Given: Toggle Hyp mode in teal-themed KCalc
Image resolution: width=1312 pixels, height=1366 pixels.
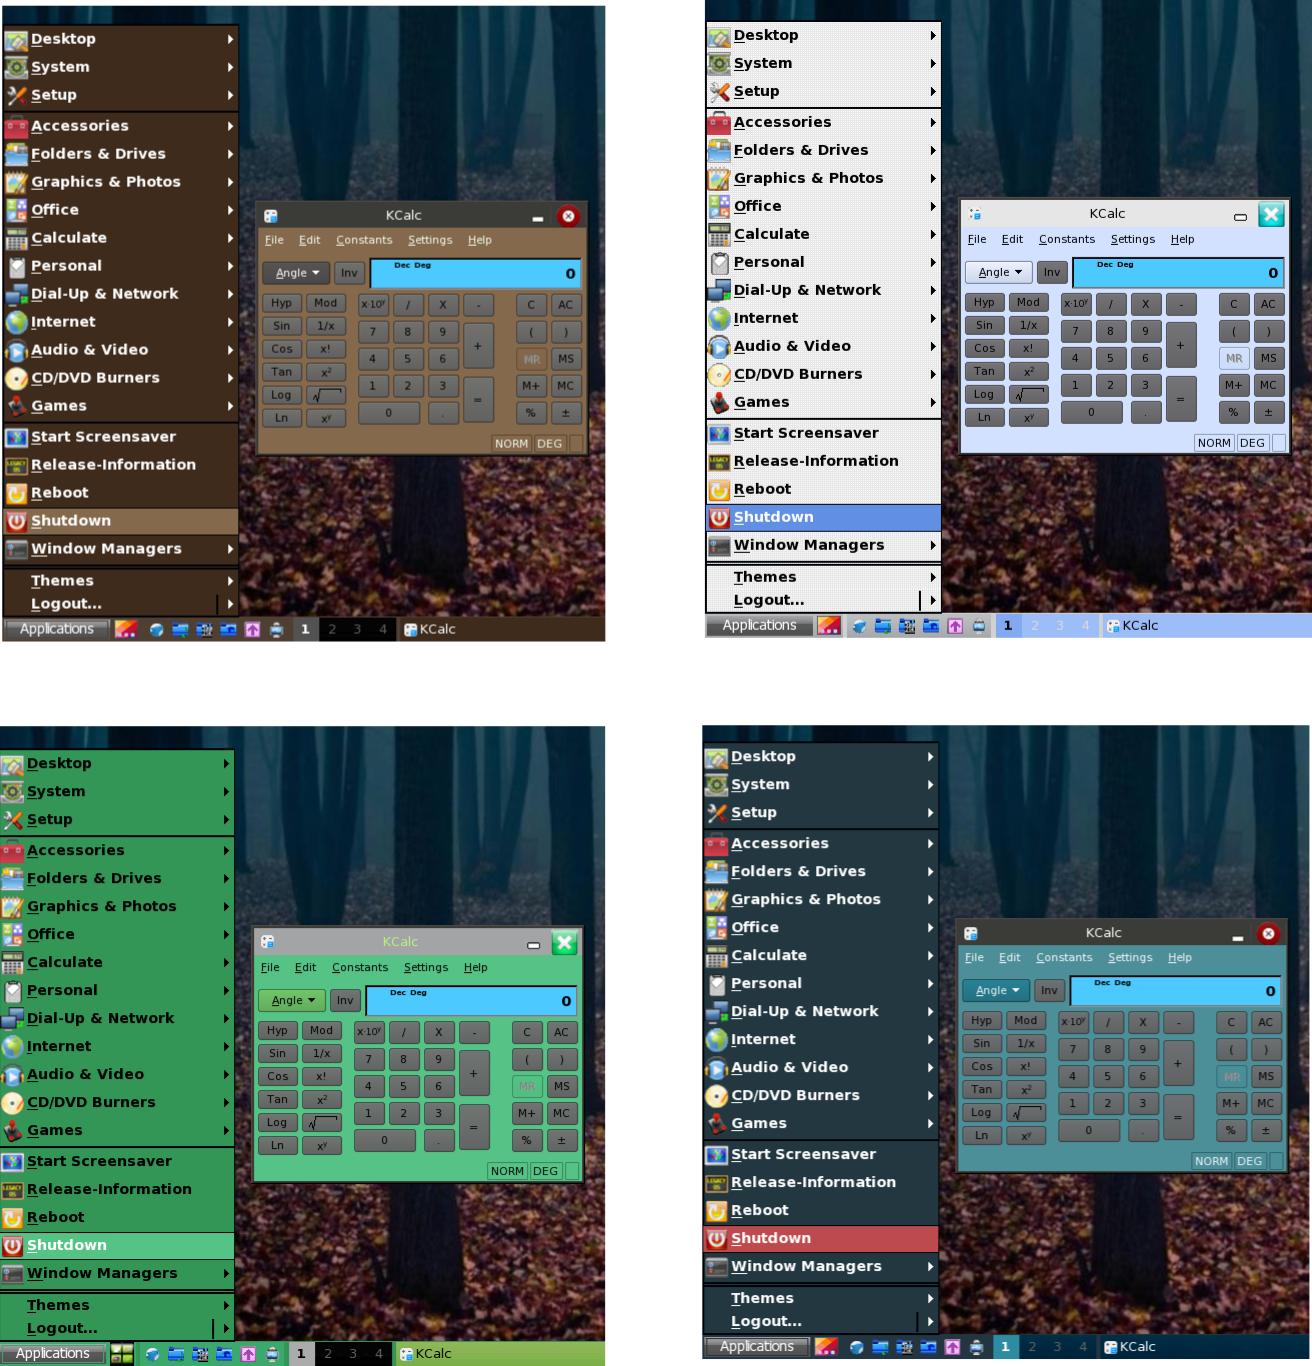Looking at the screenshot, I should click(981, 1020).
